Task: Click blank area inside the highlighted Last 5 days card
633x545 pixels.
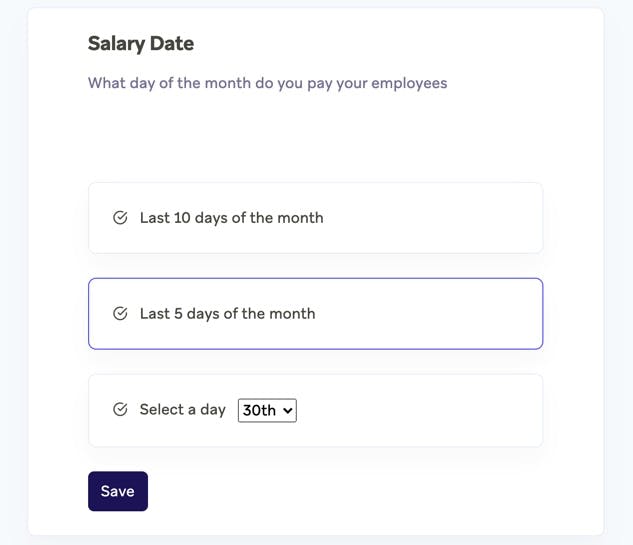Action: coord(440,314)
